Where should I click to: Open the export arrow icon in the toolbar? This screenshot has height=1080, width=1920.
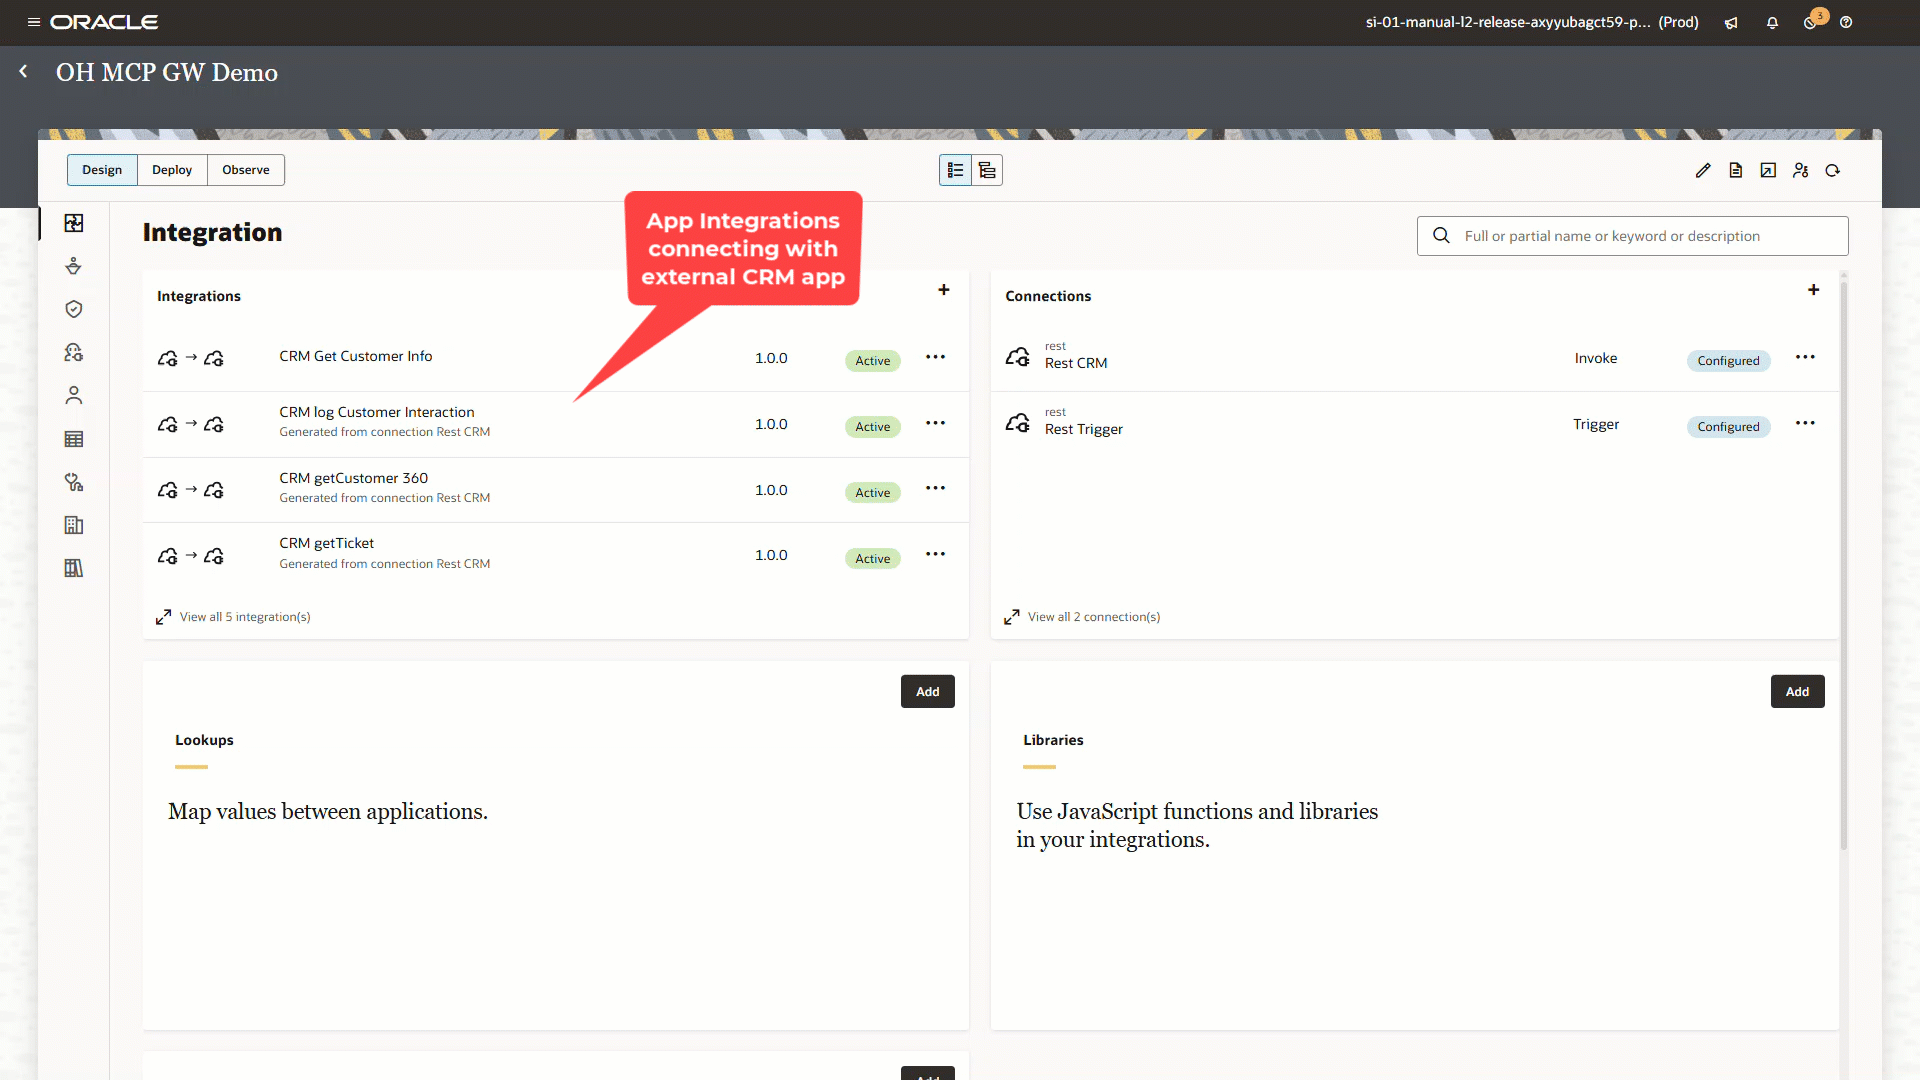pos(1768,171)
